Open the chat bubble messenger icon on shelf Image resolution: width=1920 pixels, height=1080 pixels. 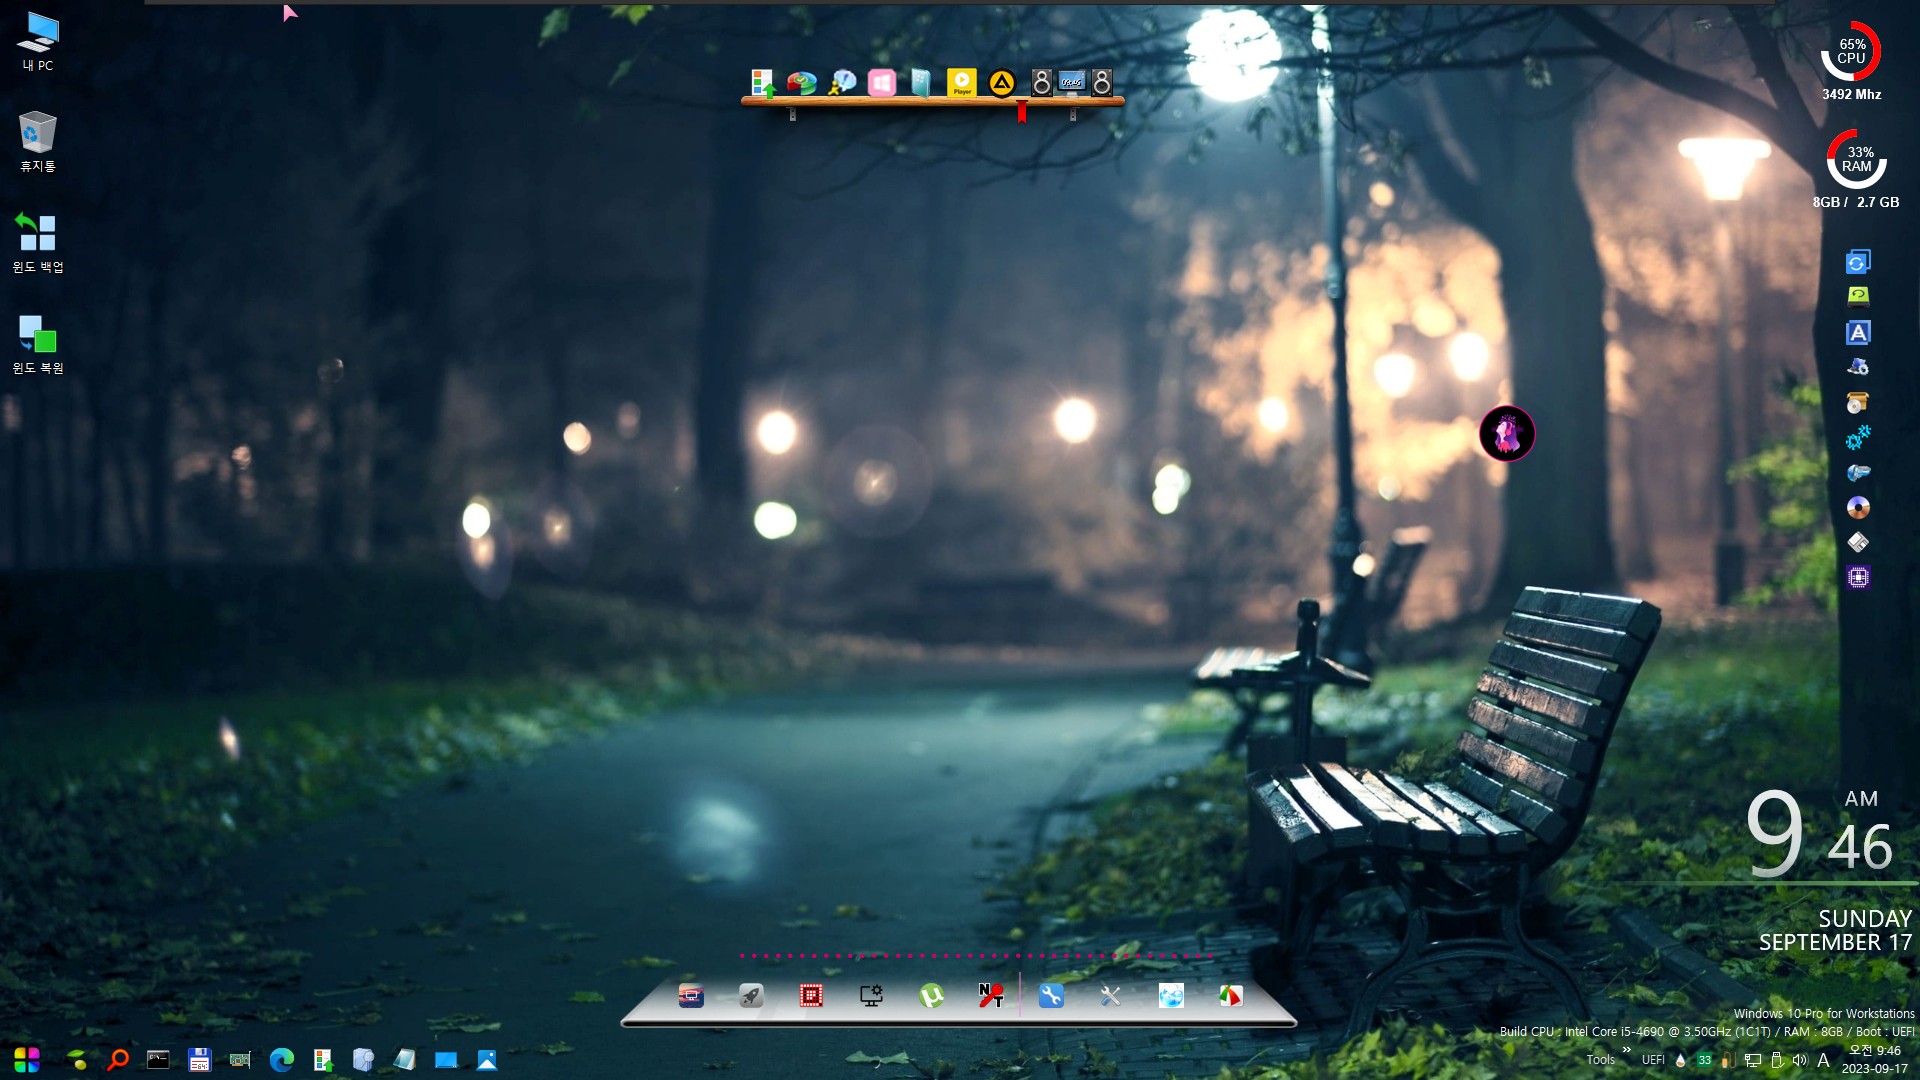(x=842, y=83)
